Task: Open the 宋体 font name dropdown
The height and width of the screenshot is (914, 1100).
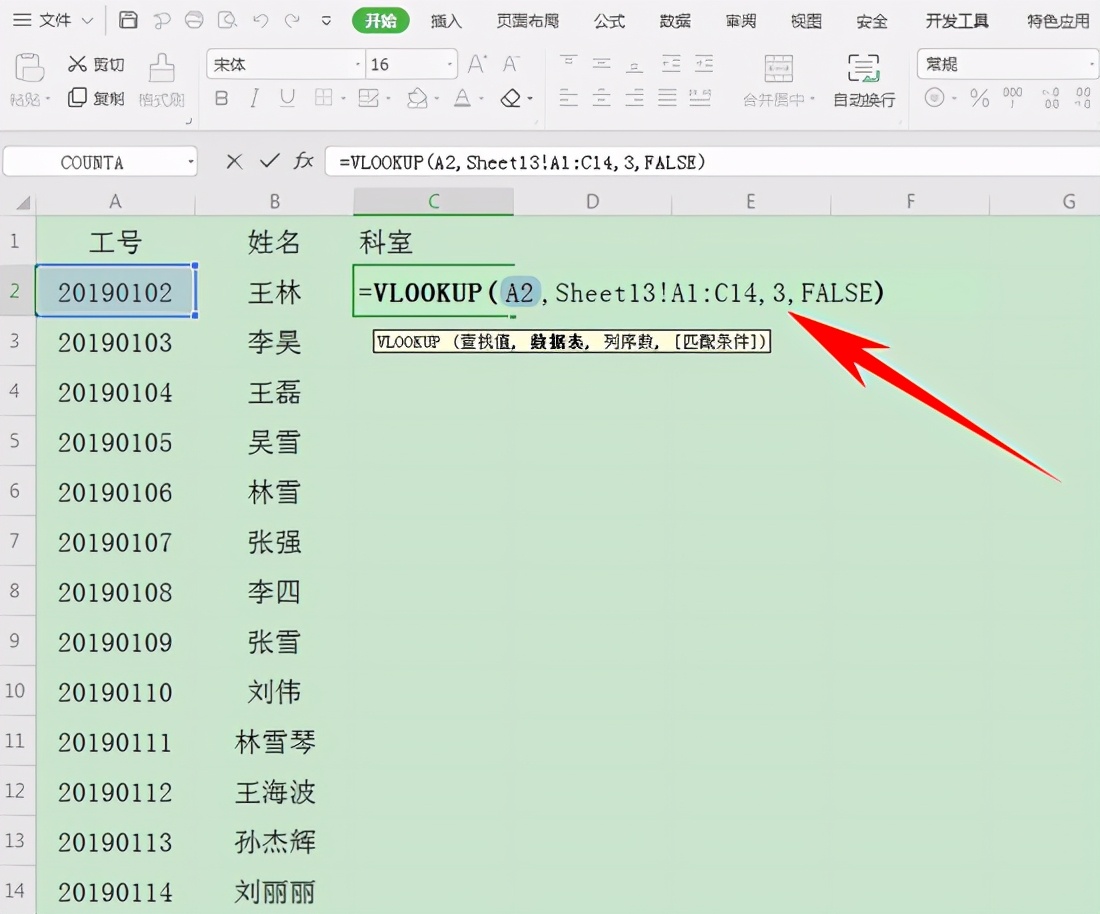Action: 357,65
